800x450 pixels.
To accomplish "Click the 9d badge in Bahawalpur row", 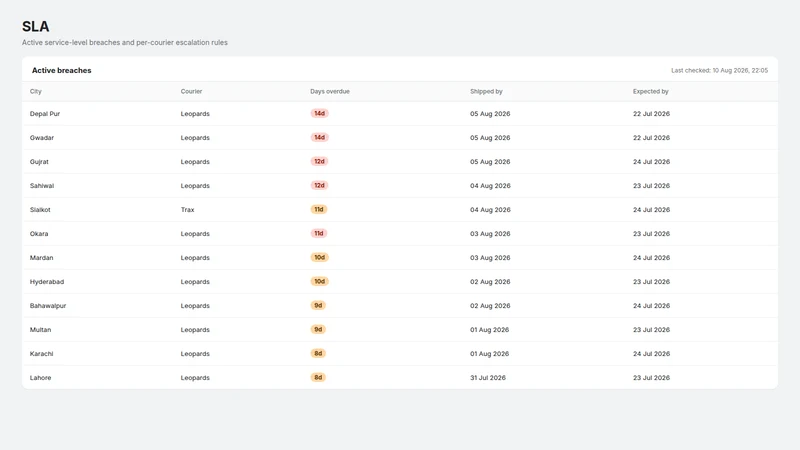I will [x=318, y=305].
